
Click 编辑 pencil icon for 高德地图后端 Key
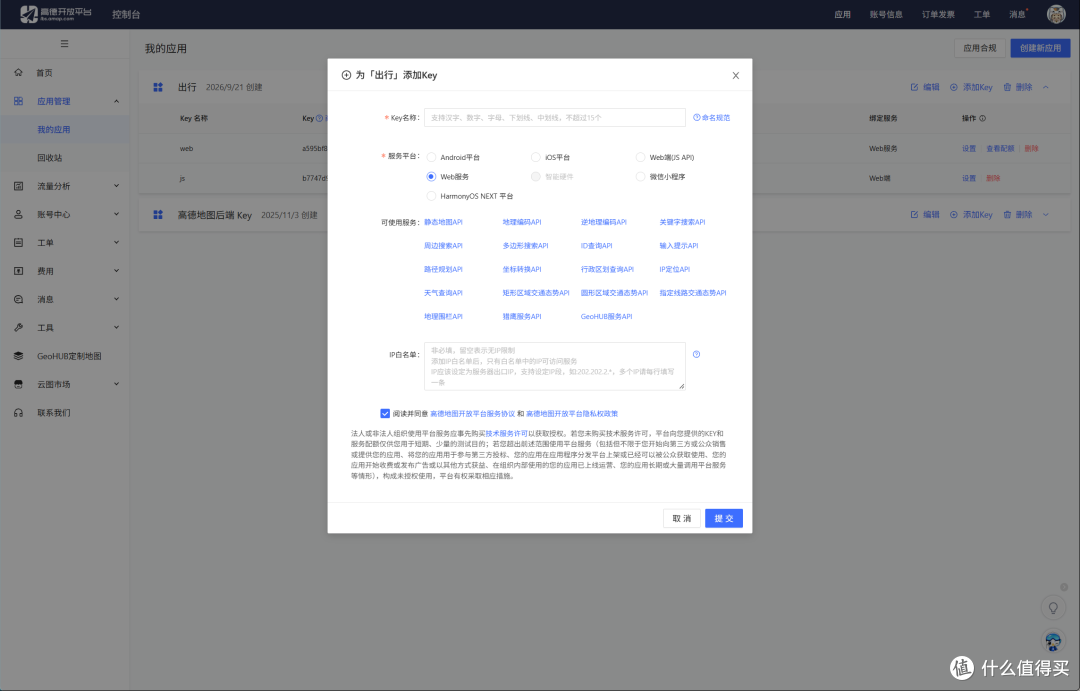coord(914,215)
